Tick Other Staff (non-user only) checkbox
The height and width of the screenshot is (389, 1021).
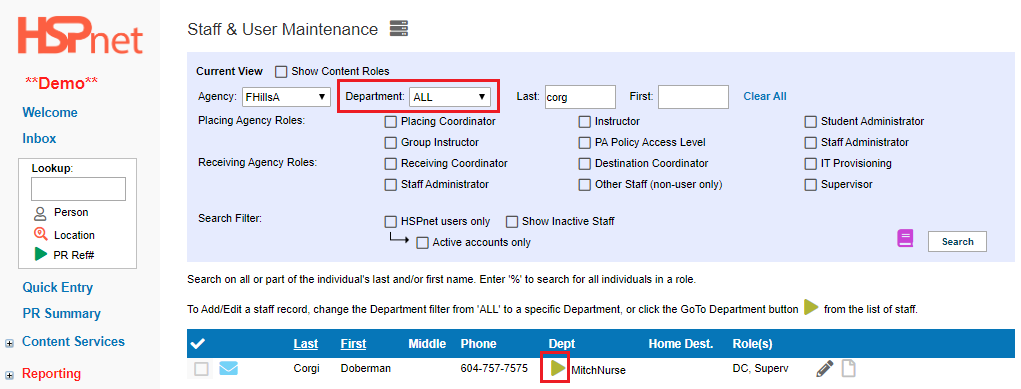584,184
